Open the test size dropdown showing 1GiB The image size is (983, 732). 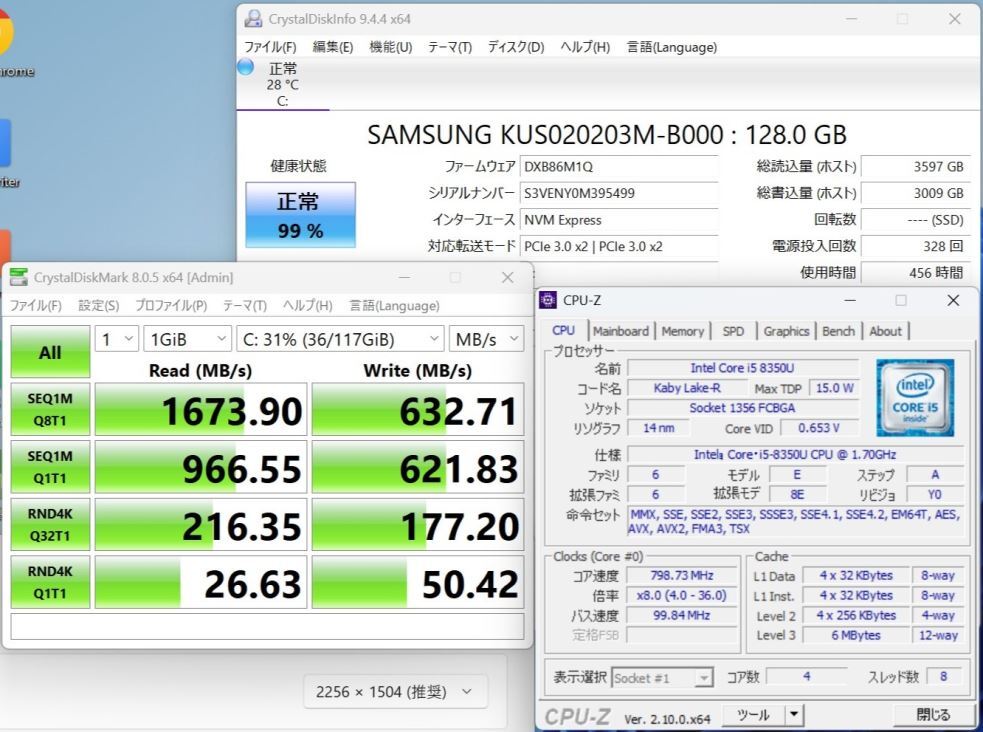(x=187, y=339)
